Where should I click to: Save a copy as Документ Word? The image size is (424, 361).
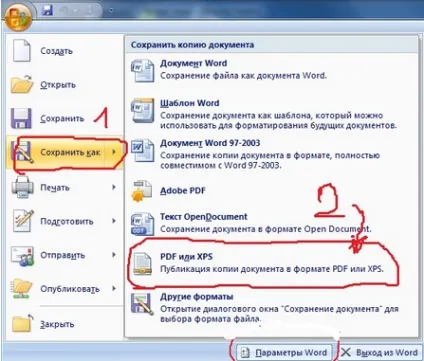click(x=272, y=70)
